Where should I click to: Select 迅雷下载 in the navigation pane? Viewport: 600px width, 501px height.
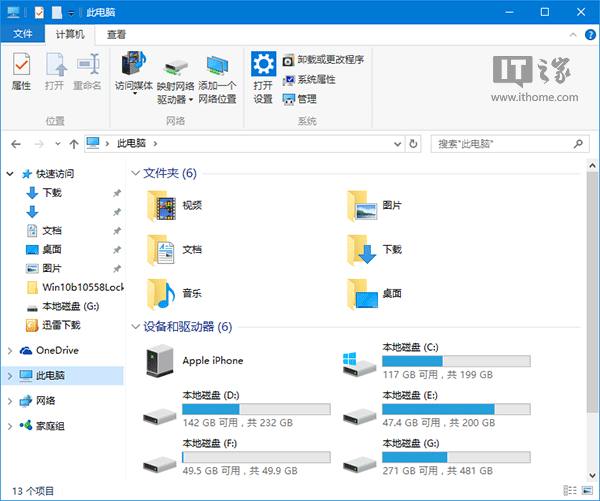[61, 325]
